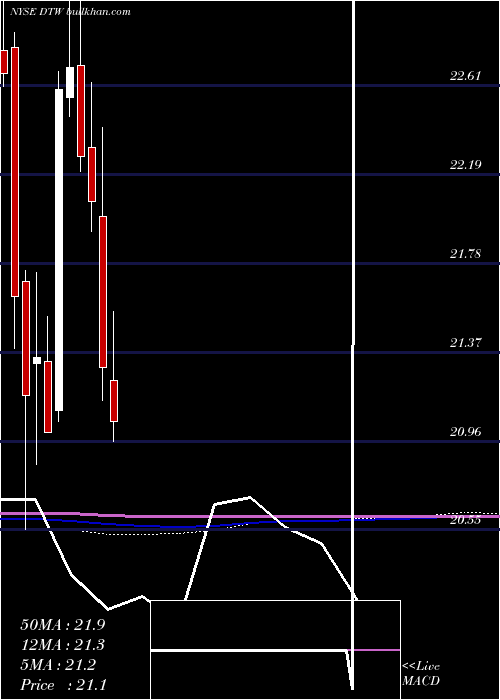Click the 21.37 price level label
This screenshot has height=700, width=500.
click(465, 343)
